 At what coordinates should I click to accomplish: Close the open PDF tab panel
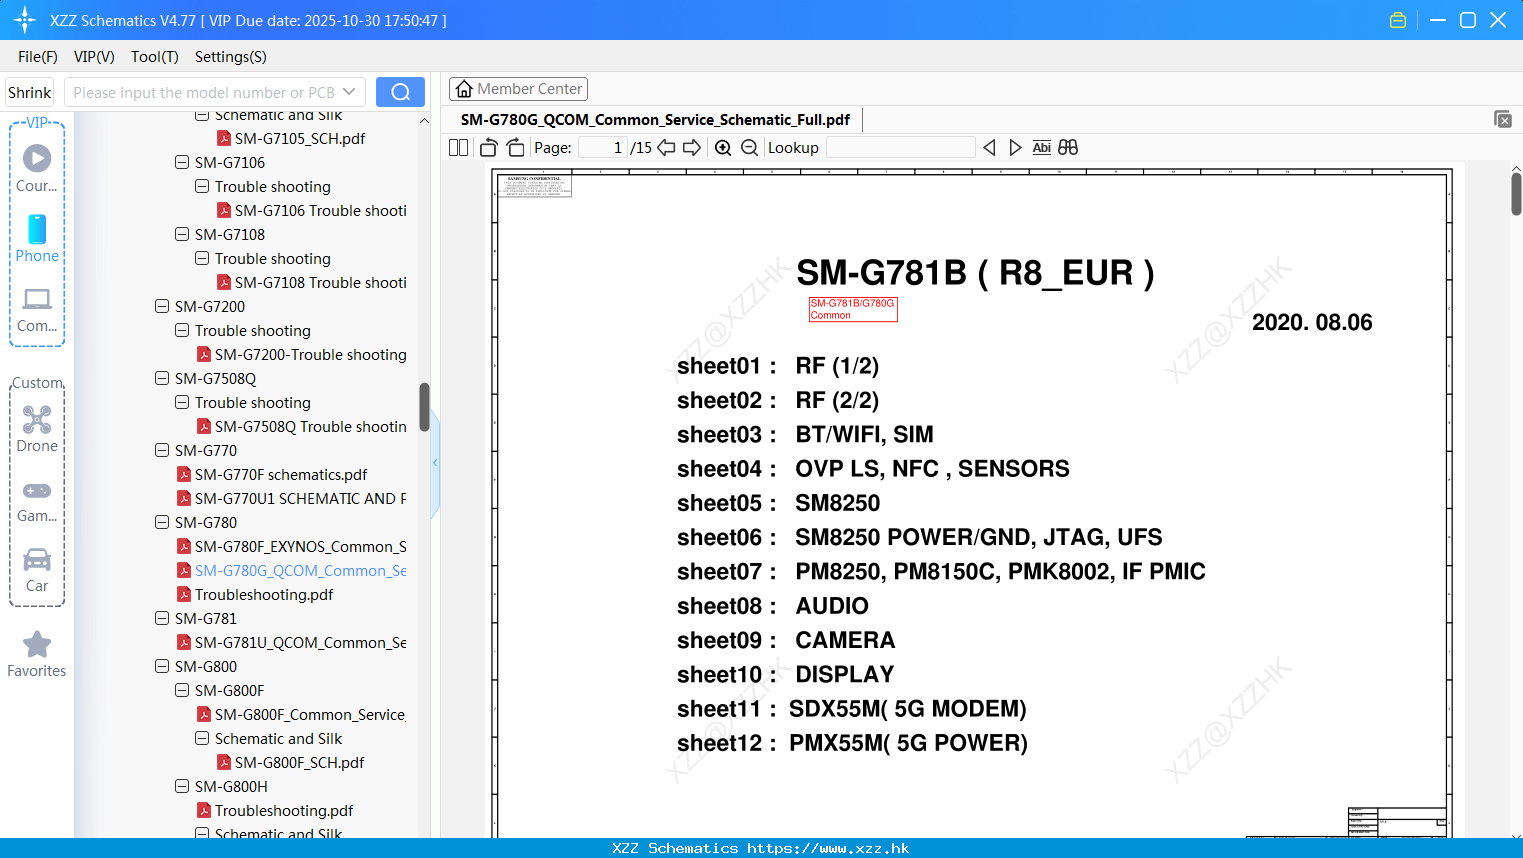point(1503,119)
